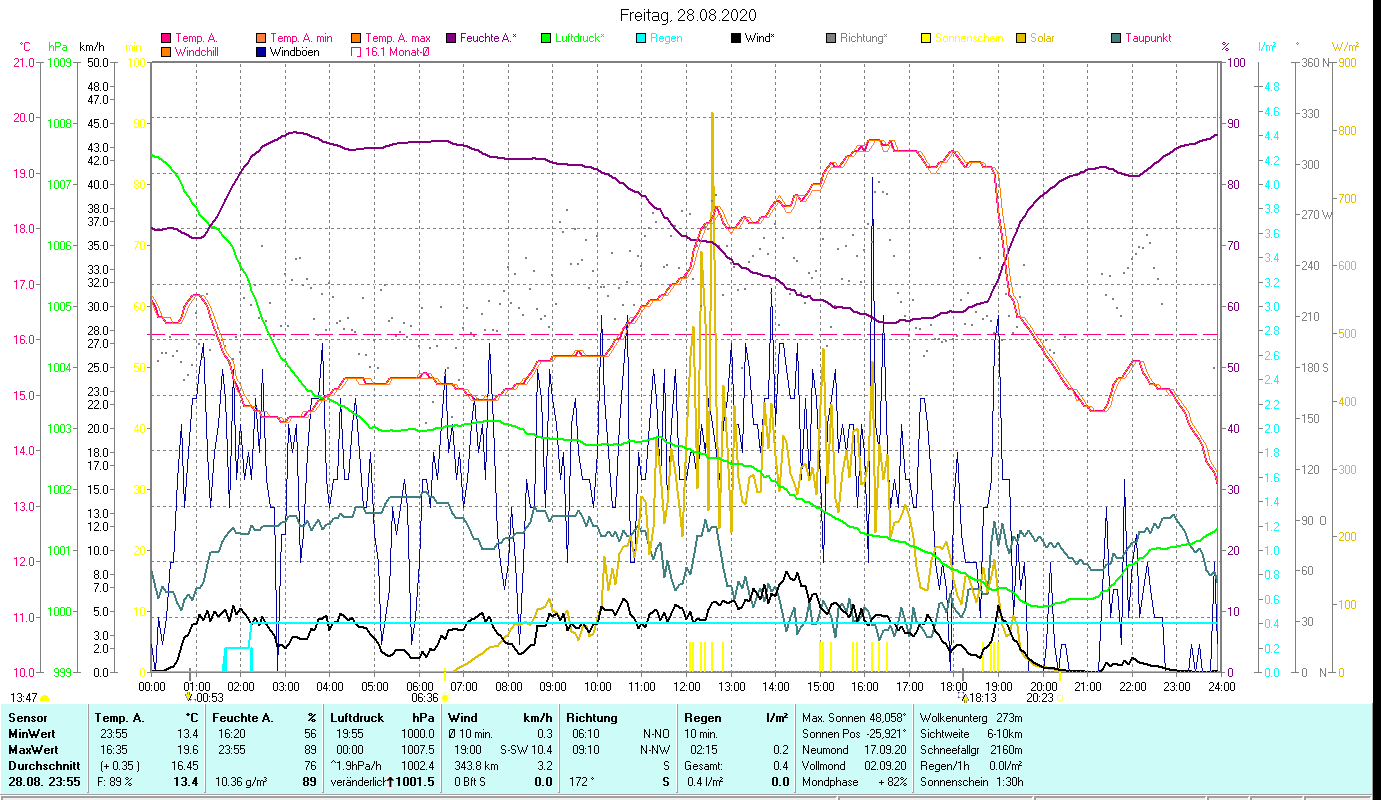Click the Mondphase + 82% entry
Viewport: 1381px width, 800px height.
[x=855, y=782]
